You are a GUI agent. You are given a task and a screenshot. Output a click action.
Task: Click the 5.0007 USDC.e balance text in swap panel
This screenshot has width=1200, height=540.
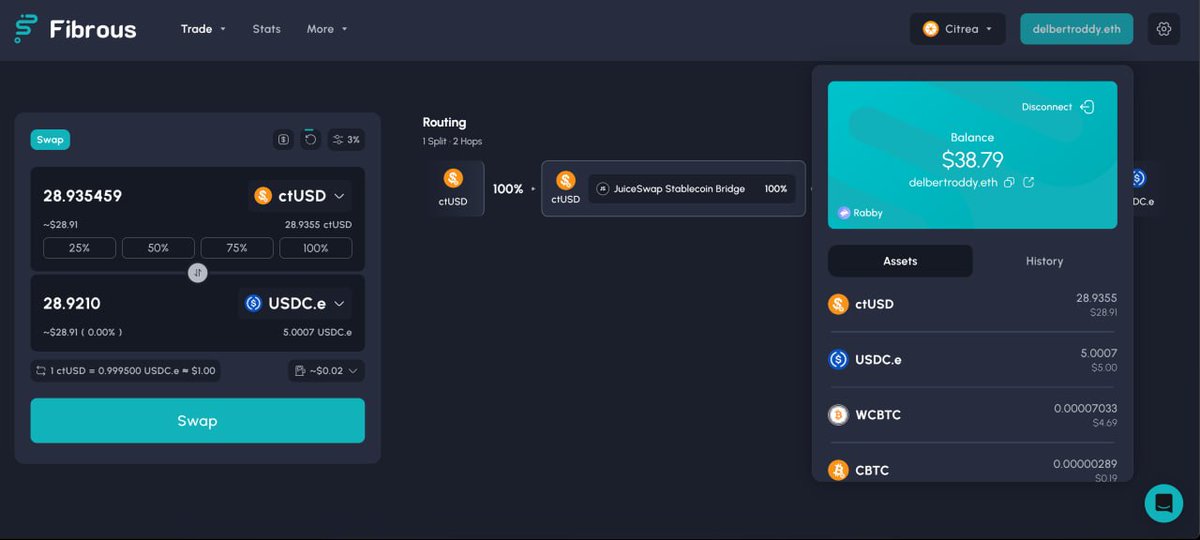click(x=317, y=332)
